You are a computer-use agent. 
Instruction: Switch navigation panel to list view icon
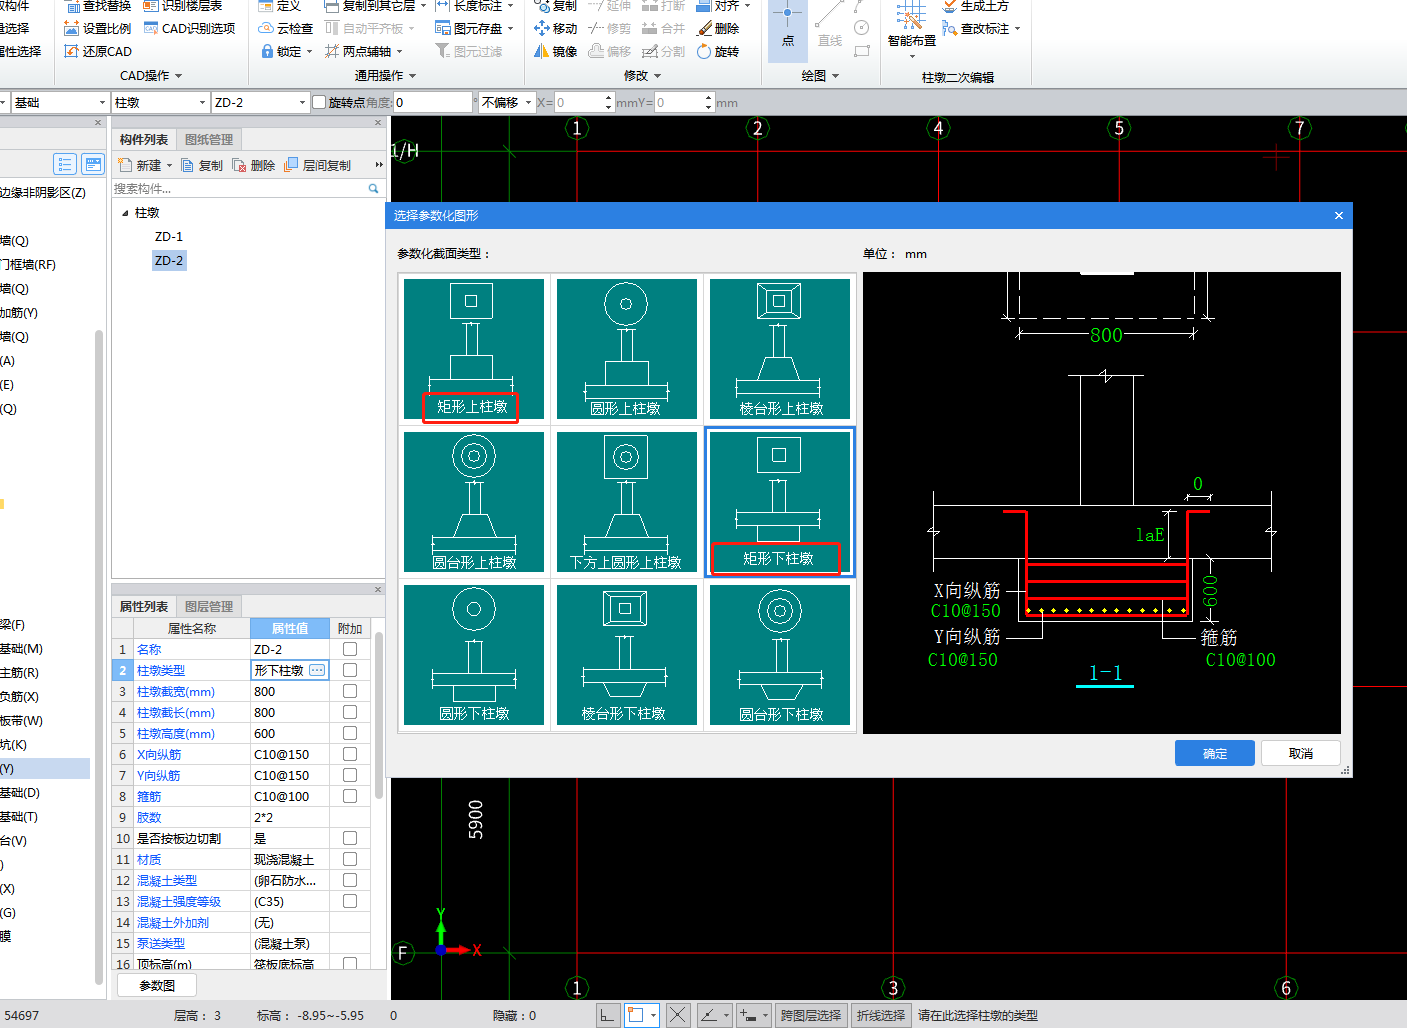(x=65, y=164)
